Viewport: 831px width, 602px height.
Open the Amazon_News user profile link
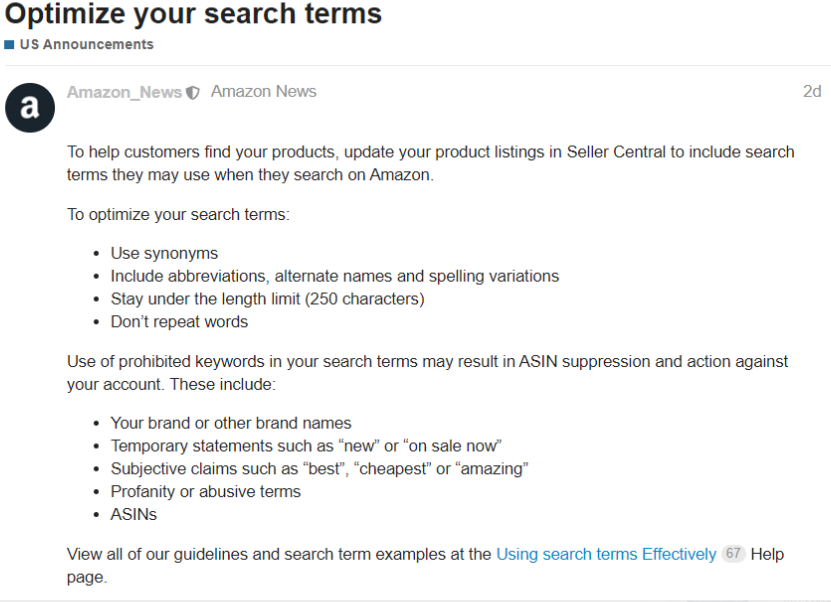tap(124, 92)
